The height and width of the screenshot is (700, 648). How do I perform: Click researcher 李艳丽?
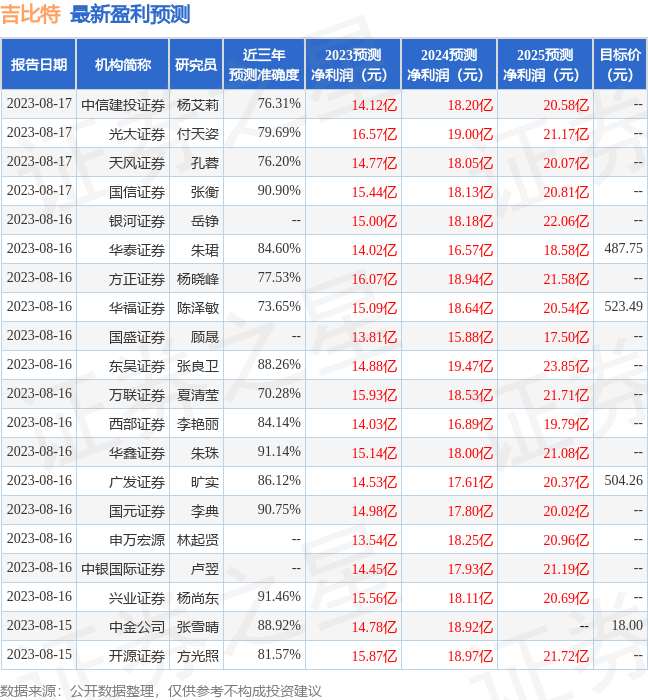[x=198, y=425]
